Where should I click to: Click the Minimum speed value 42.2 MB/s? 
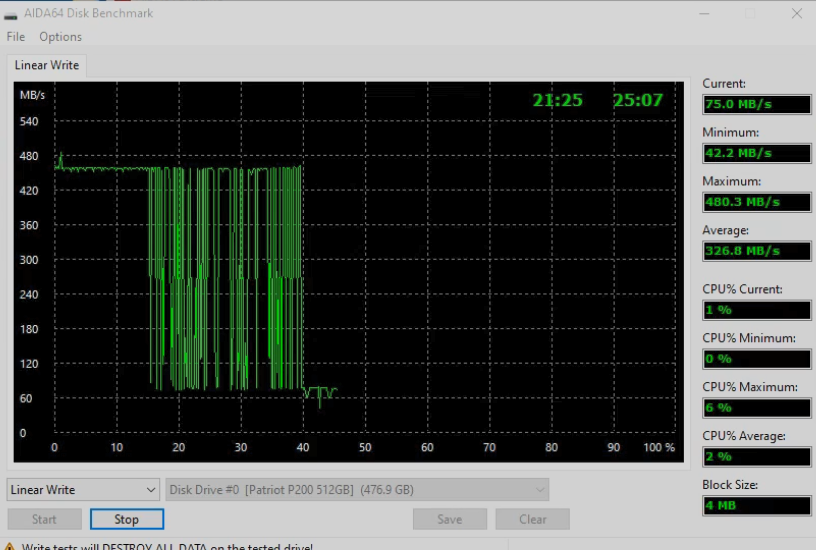pos(757,153)
